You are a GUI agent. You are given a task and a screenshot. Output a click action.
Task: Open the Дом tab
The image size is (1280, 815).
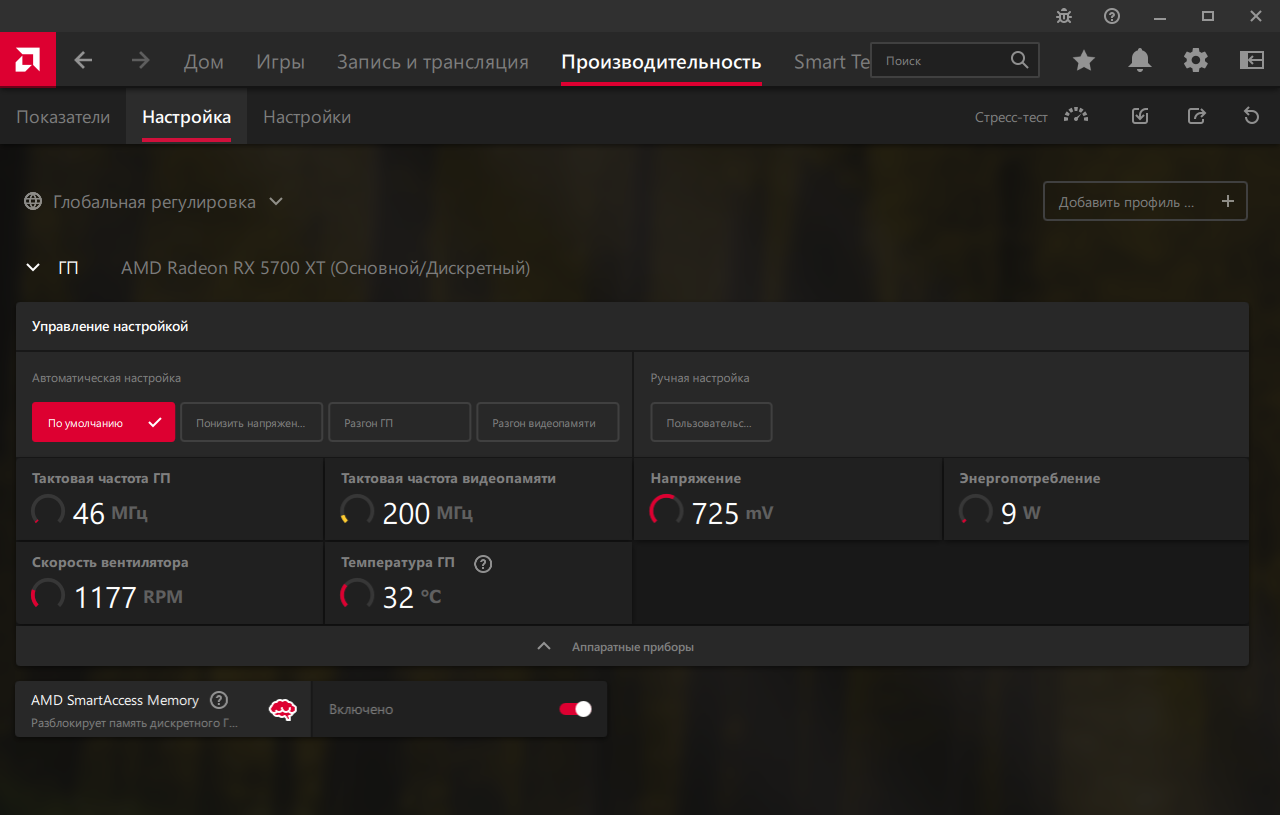pyautogui.click(x=204, y=62)
